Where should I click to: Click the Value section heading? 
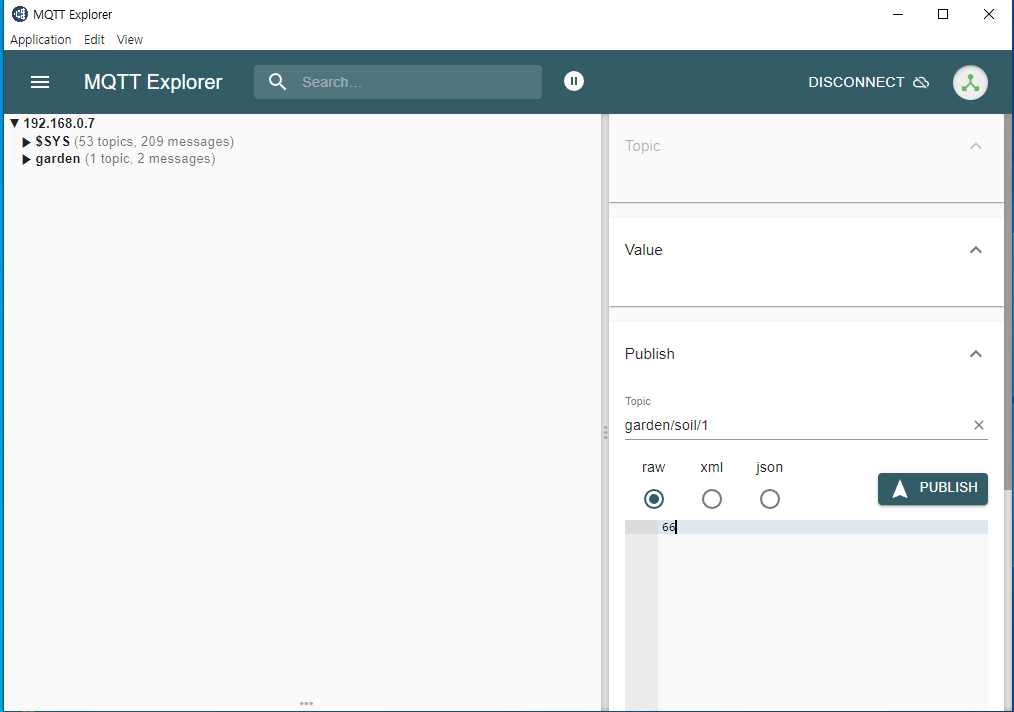click(x=643, y=250)
